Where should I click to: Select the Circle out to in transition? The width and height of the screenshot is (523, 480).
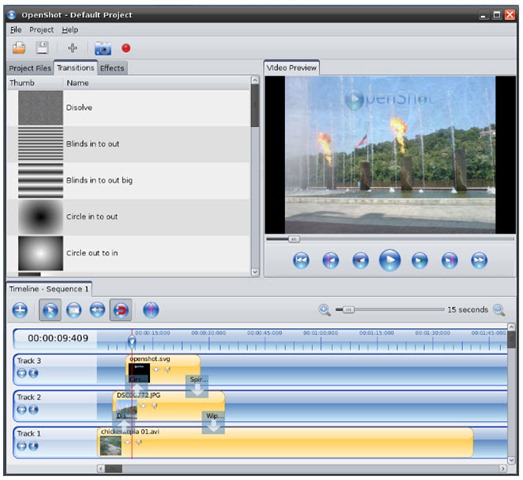[128, 253]
